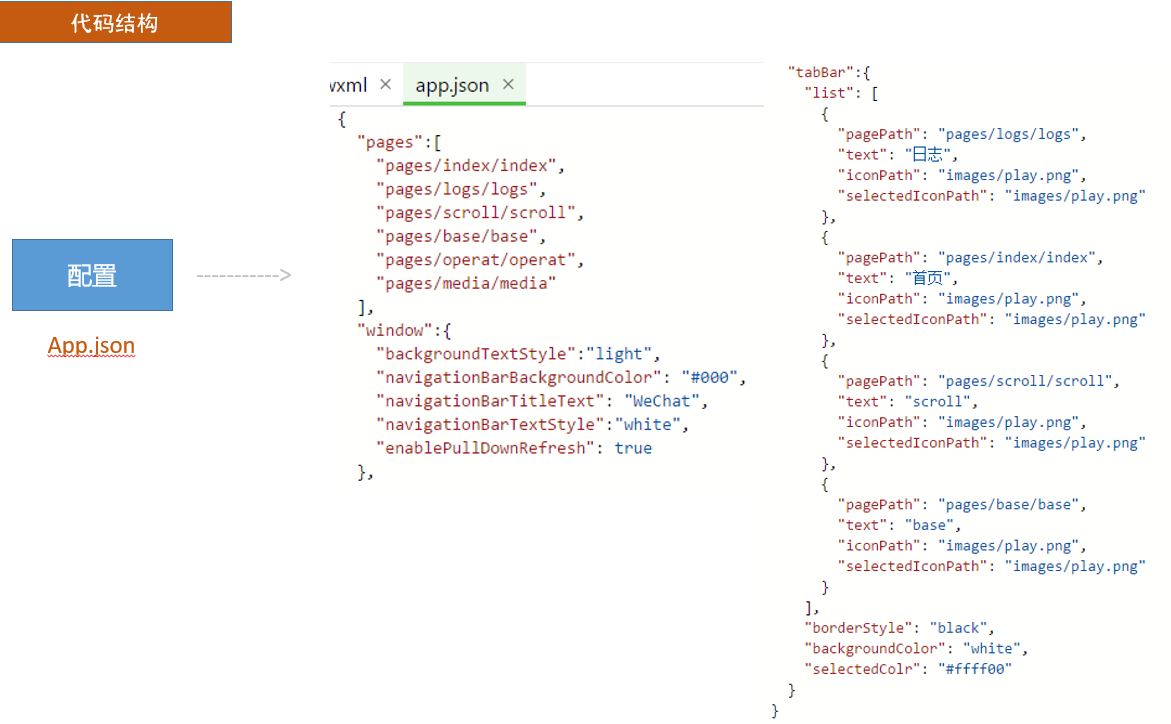Click the "list": [ key line

click(841, 93)
